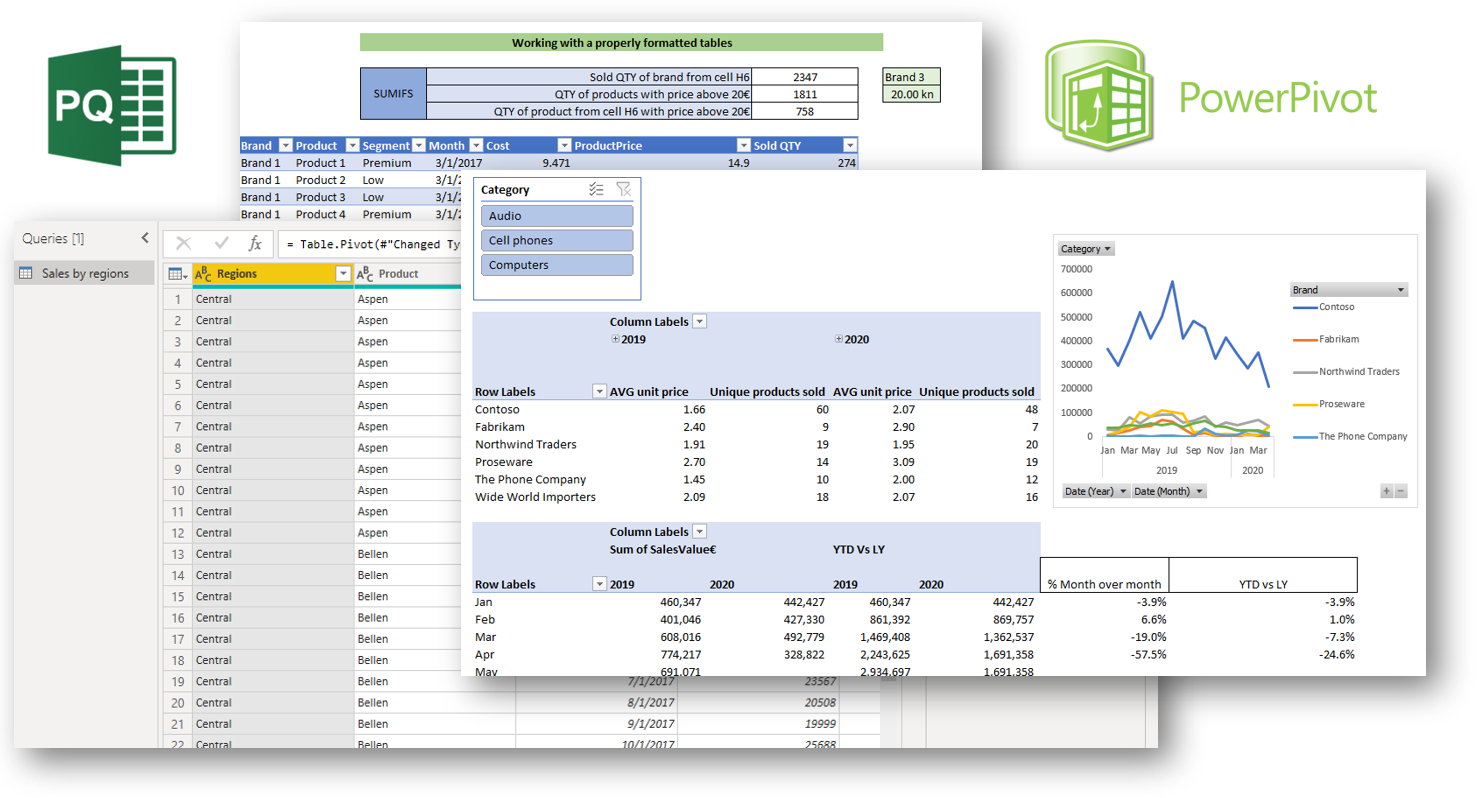Viewport: 1477px width, 798px height.
Task: Expand the 2019 column group
Action: 615,340
